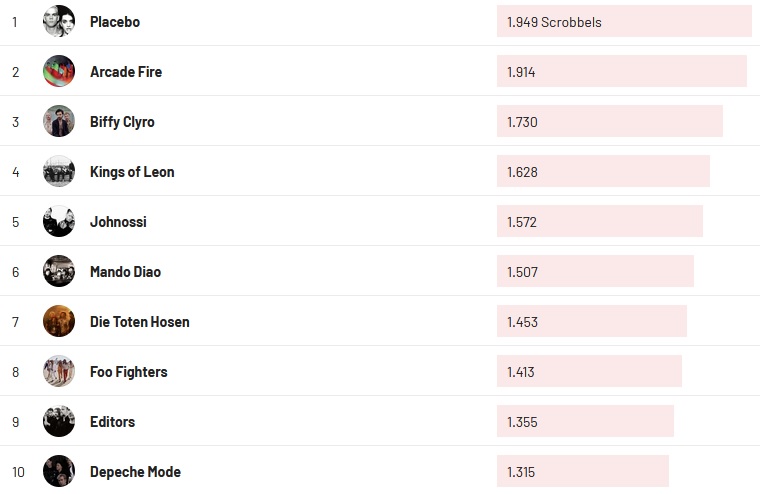Click Kings of Leon avatar

pyautogui.click(x=59, y=171)
